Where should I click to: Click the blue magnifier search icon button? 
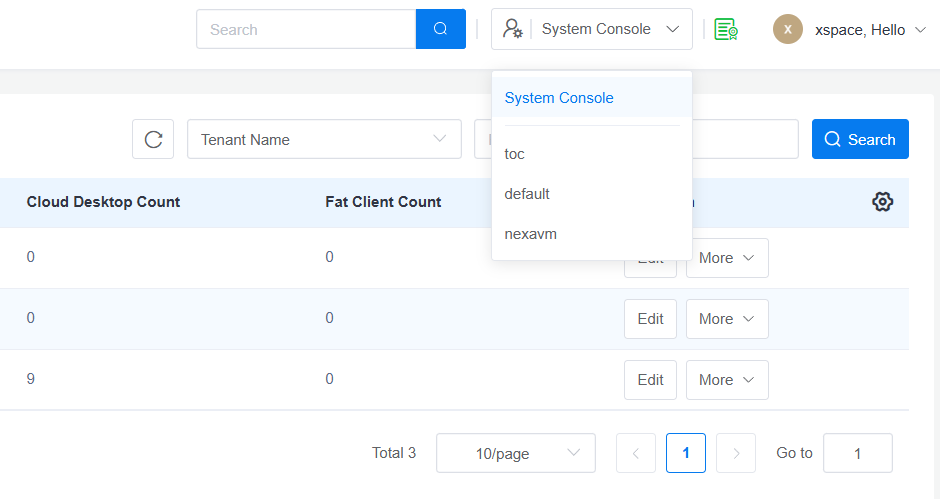[440, 29]
